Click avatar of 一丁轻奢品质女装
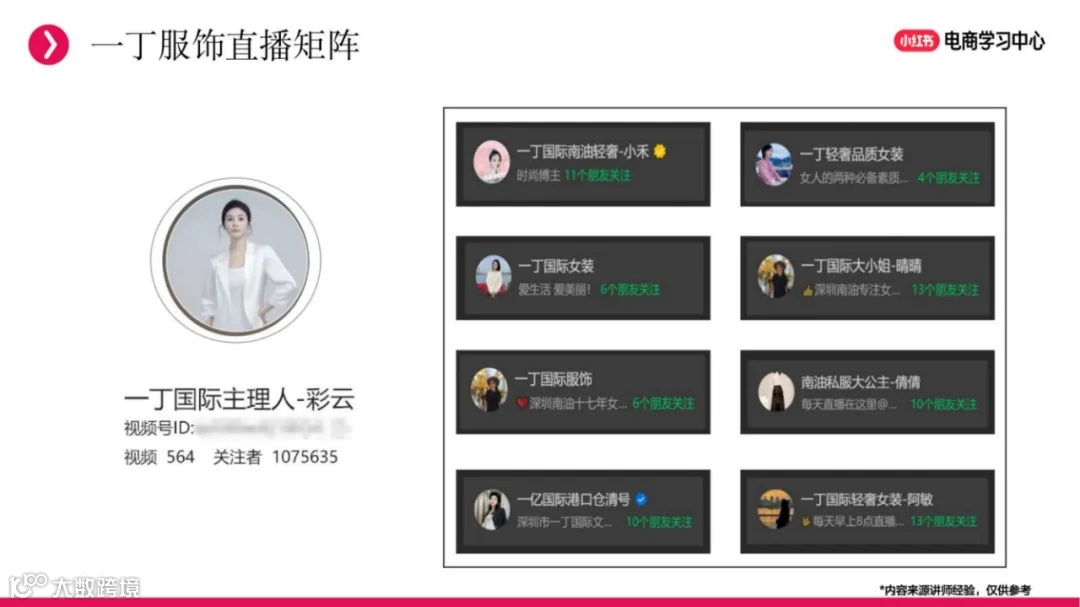 pos(774,165)
